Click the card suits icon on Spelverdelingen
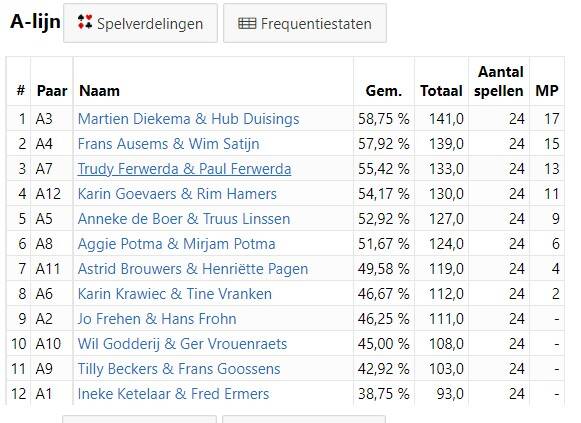This screenshot has height=423, width=581. pyautogui.click(x=85, y=22)
